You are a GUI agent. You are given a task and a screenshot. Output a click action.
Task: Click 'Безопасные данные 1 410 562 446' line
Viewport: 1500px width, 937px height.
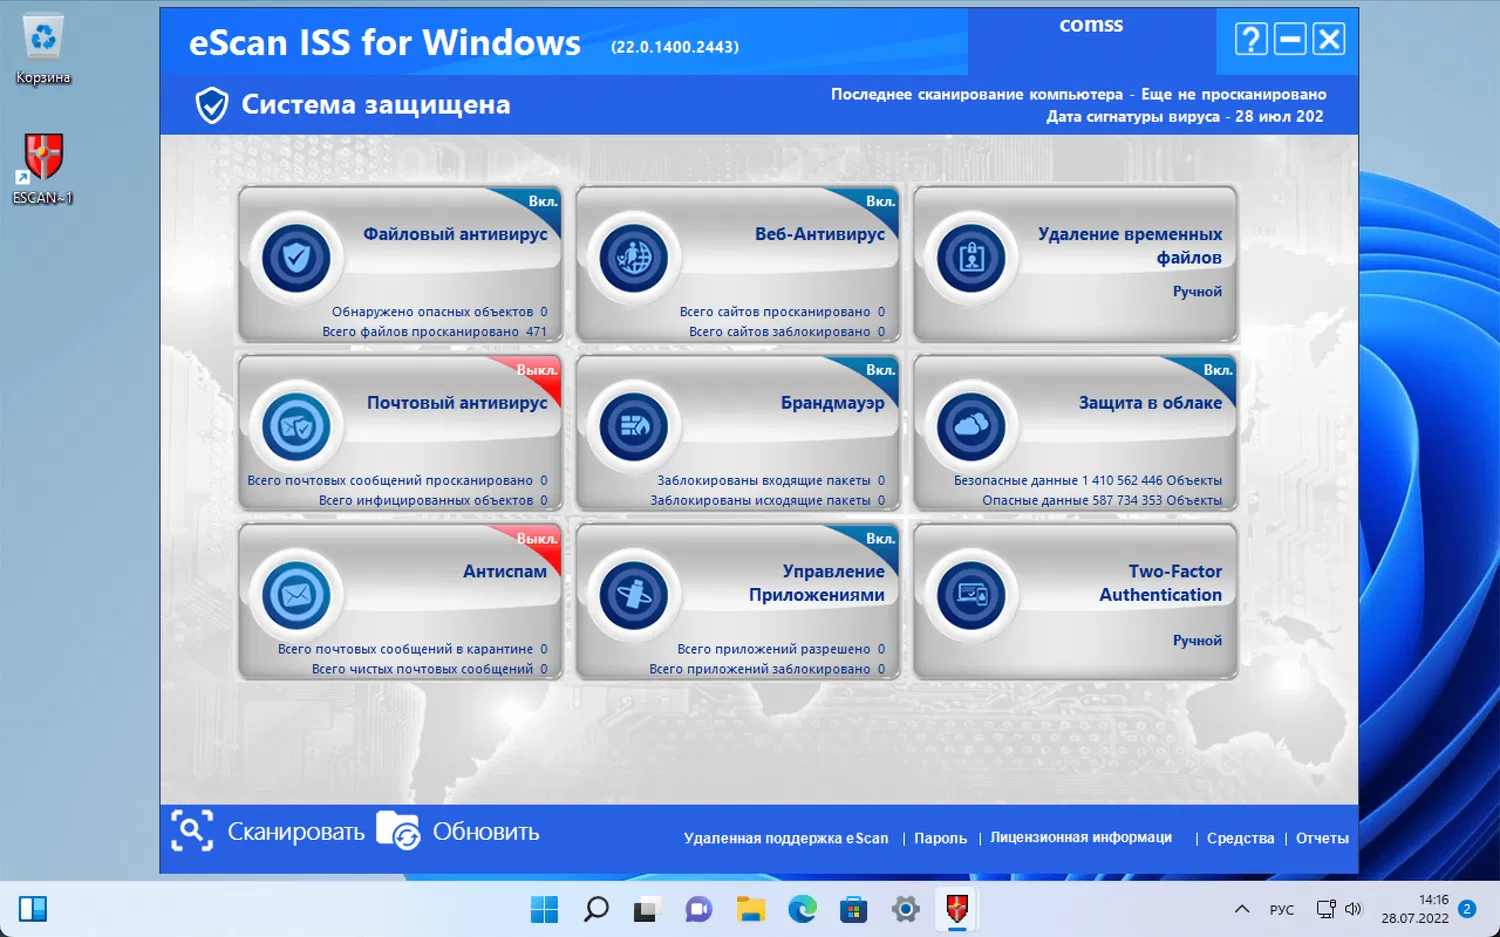click(x=1088, y=481)
